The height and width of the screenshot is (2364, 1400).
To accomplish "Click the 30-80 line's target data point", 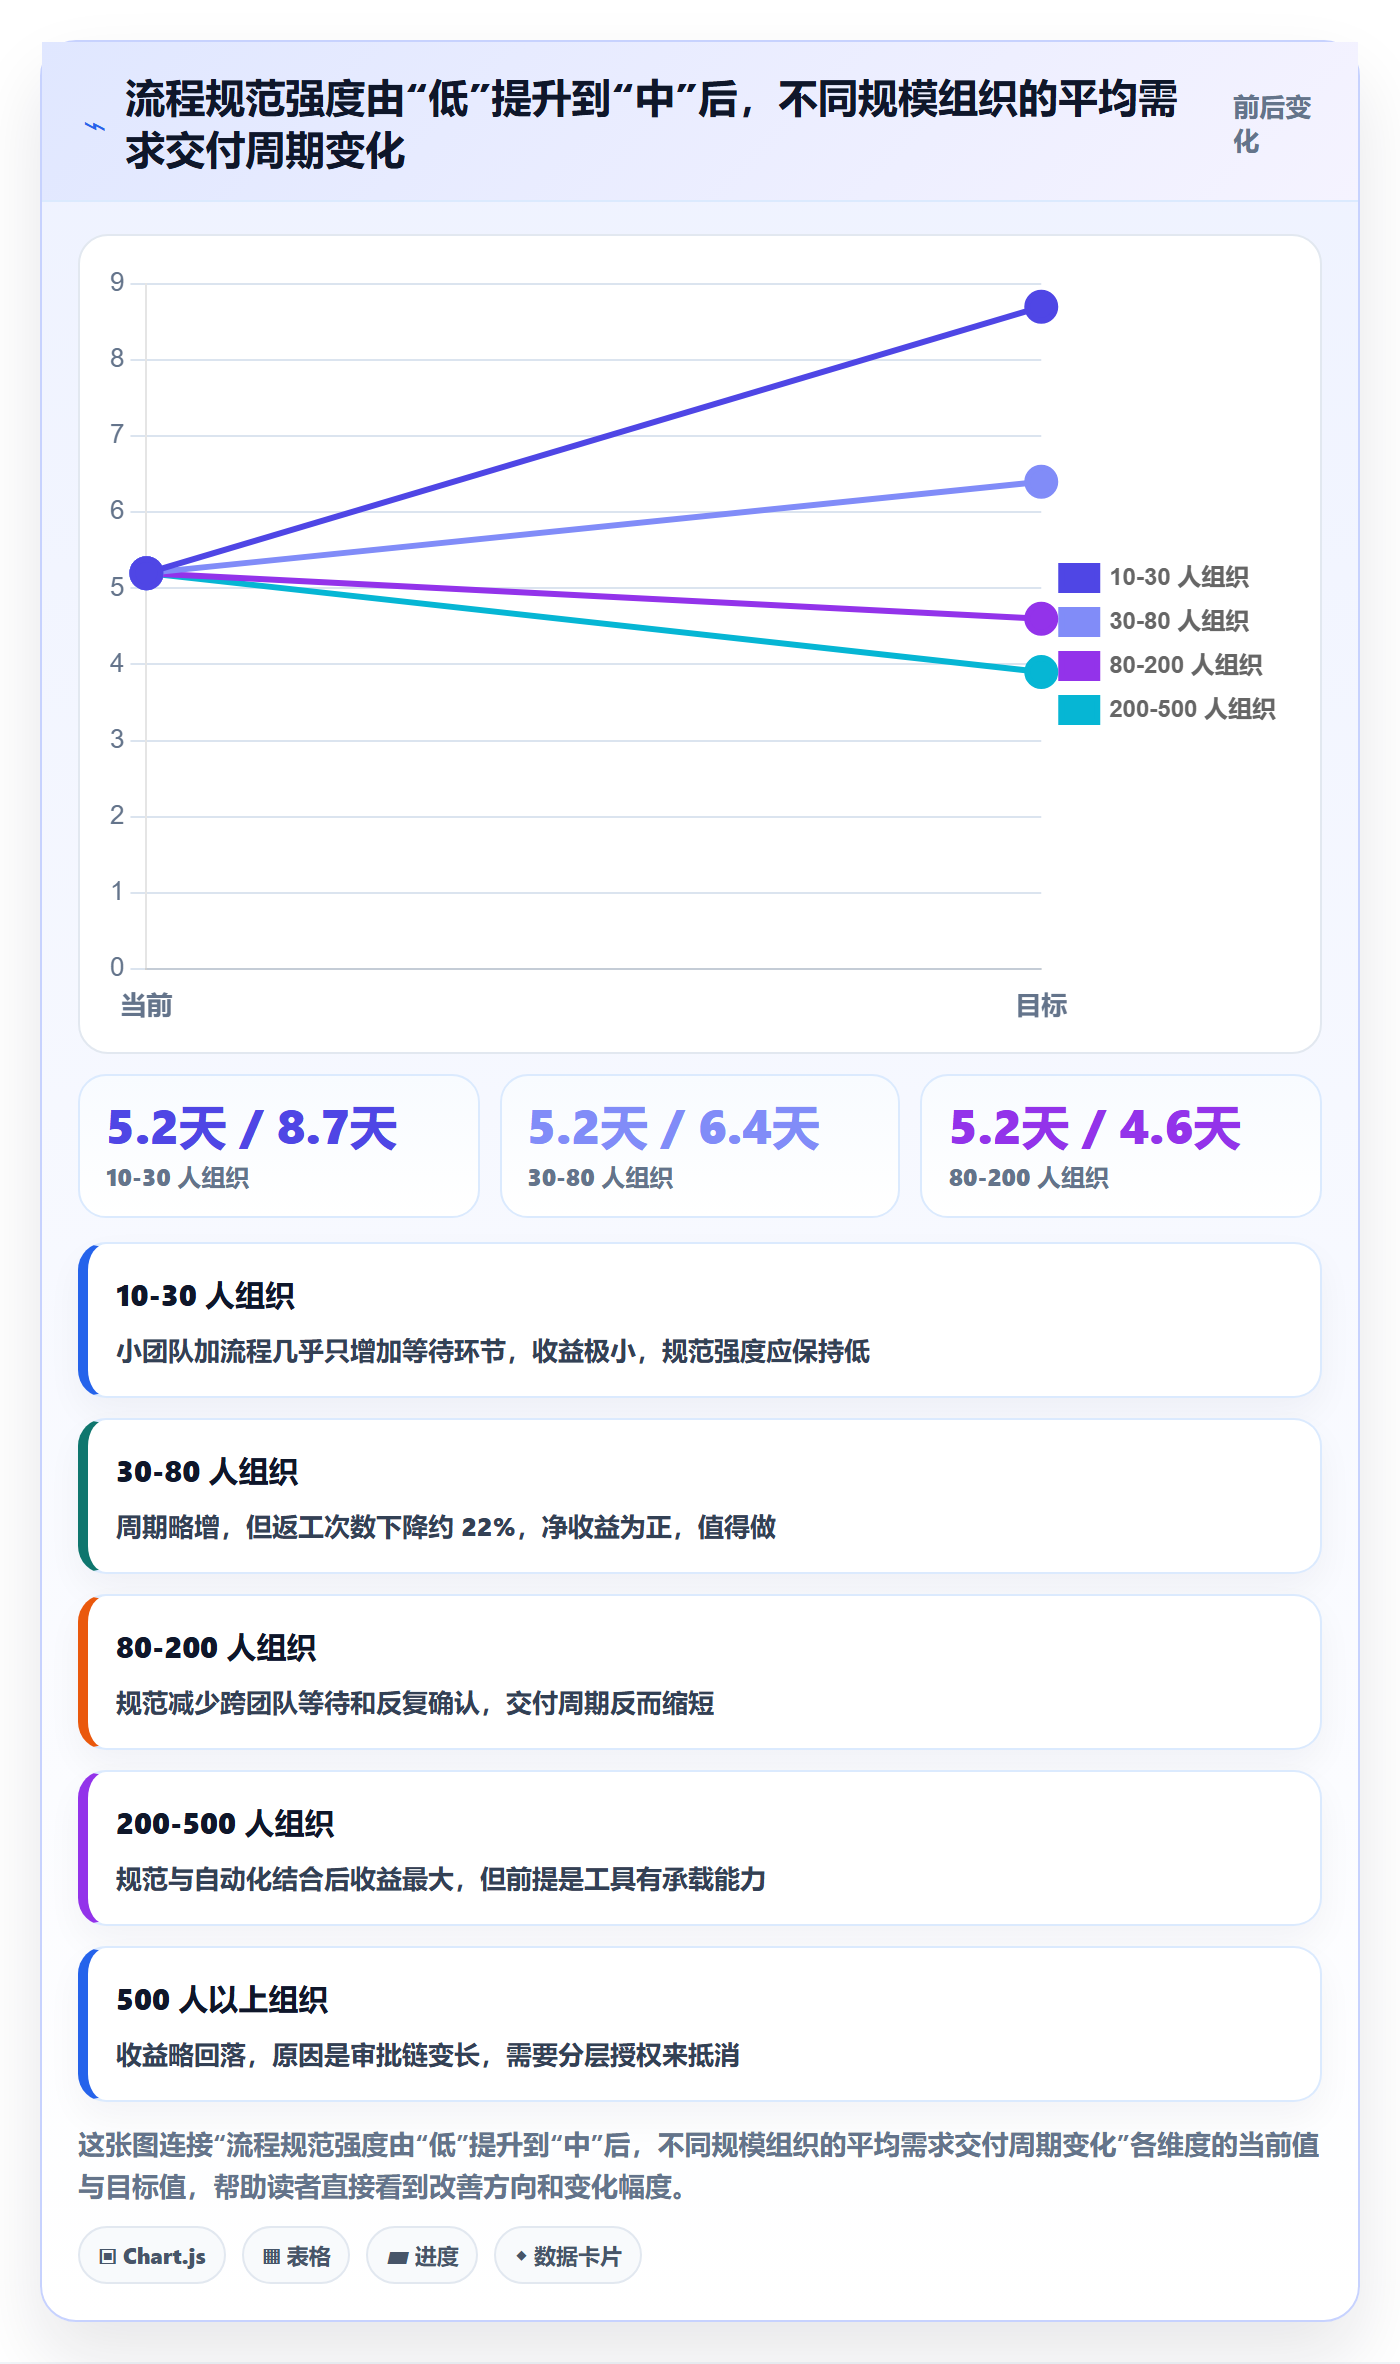I will pyautogui.click(x=1041, y=482).
